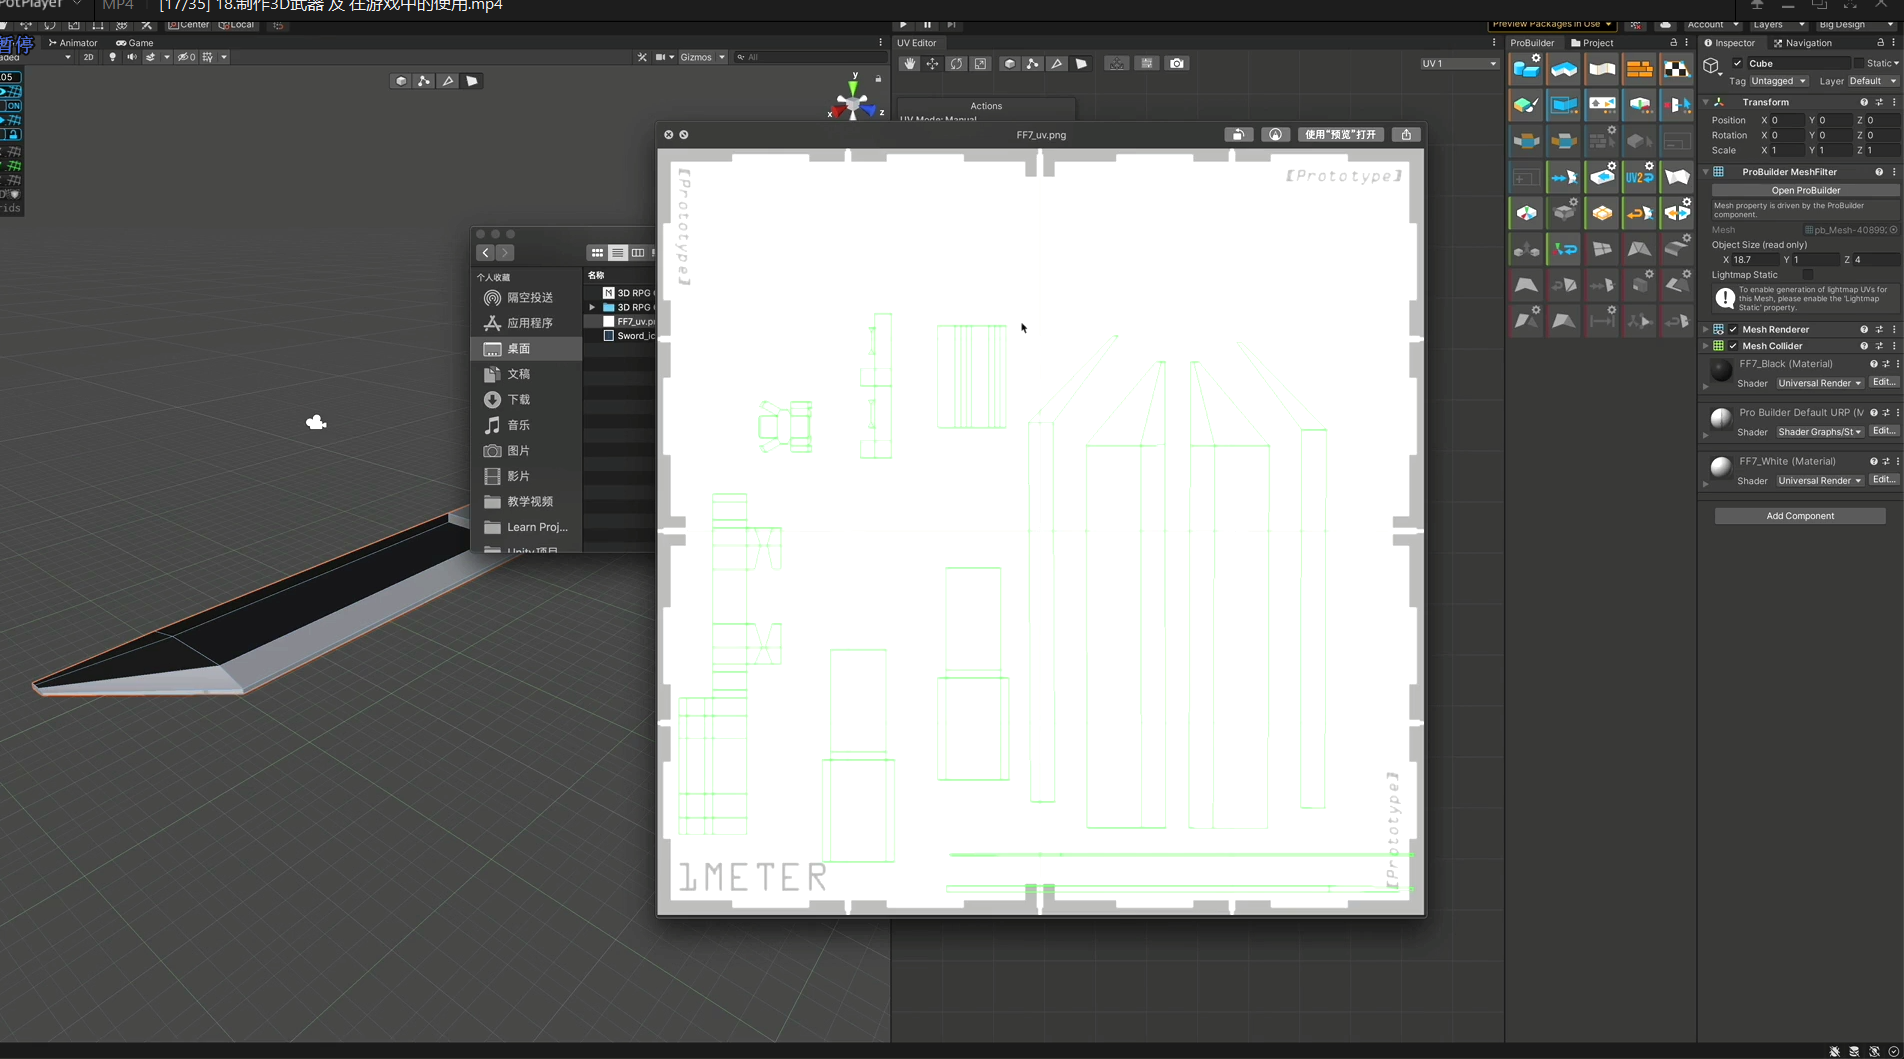The height and width of the screenshot is (1059, 1904).
Task: Switch to face selection mode in UV Editor
Action: (1081, 63)
